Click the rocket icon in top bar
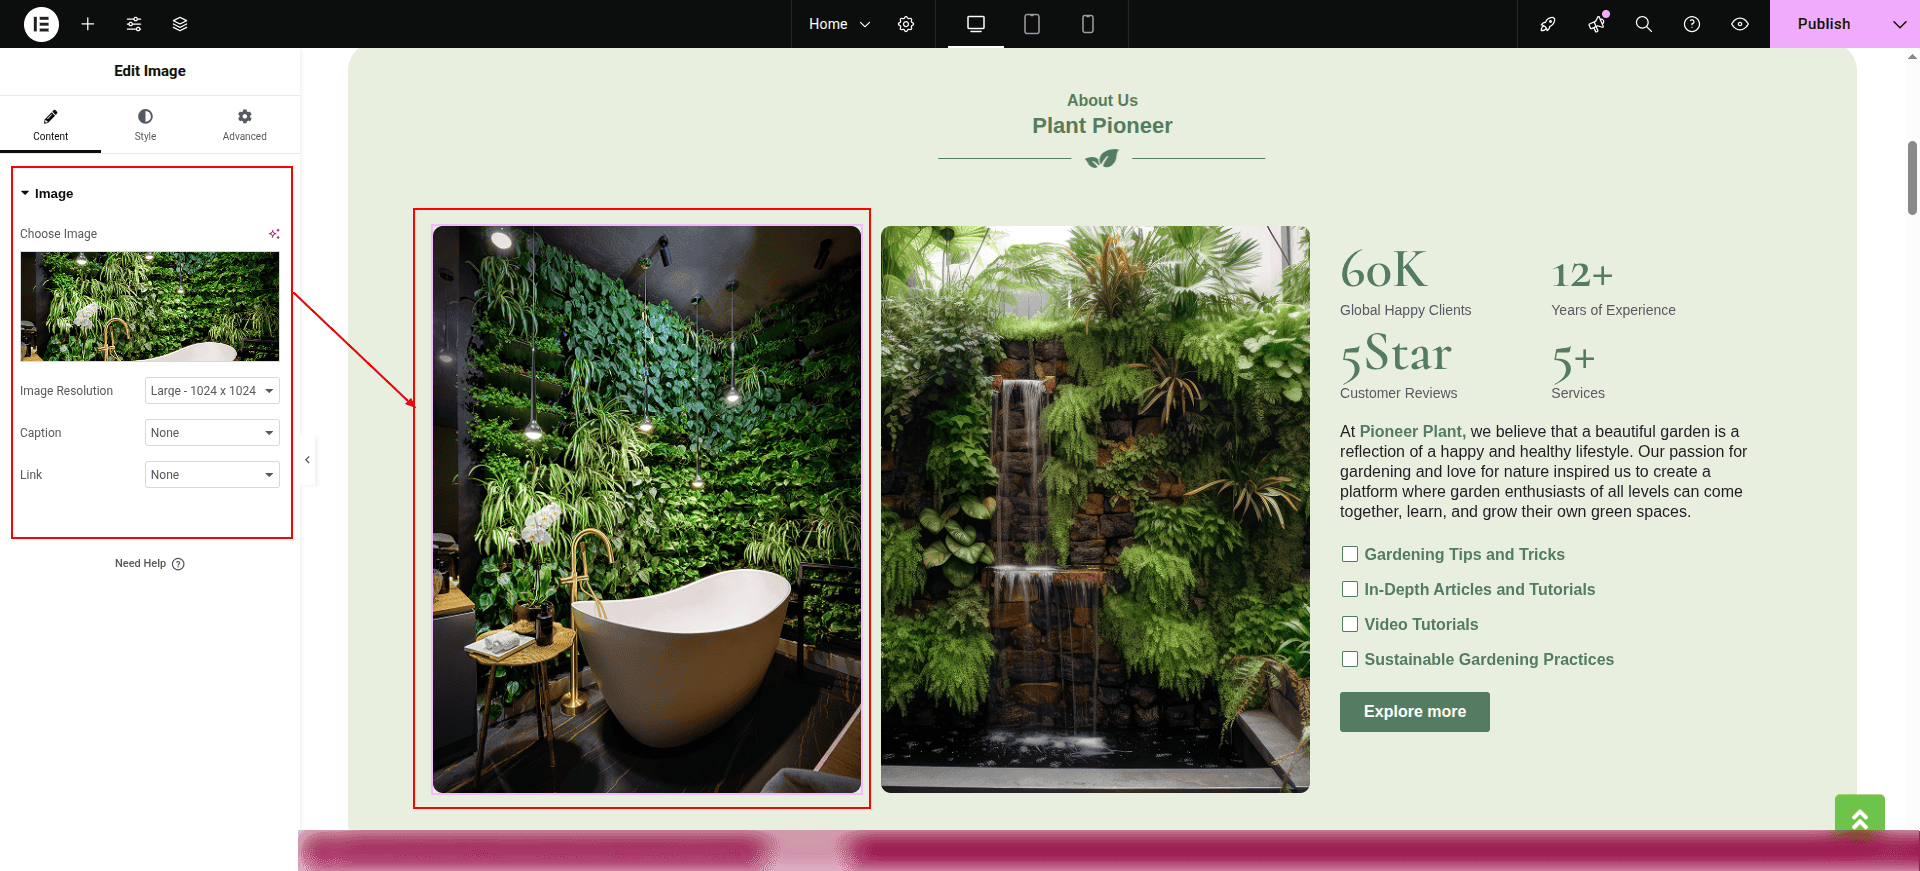 click(1548, 24)
